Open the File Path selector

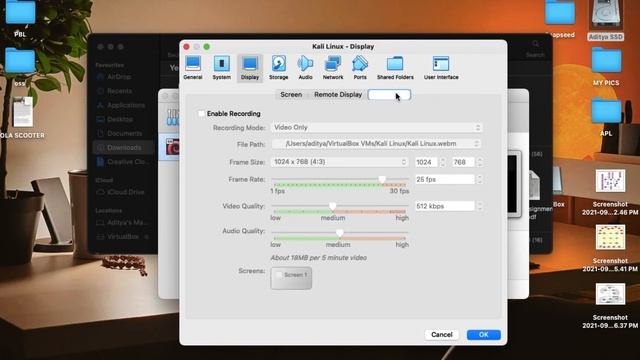(376, 144)
